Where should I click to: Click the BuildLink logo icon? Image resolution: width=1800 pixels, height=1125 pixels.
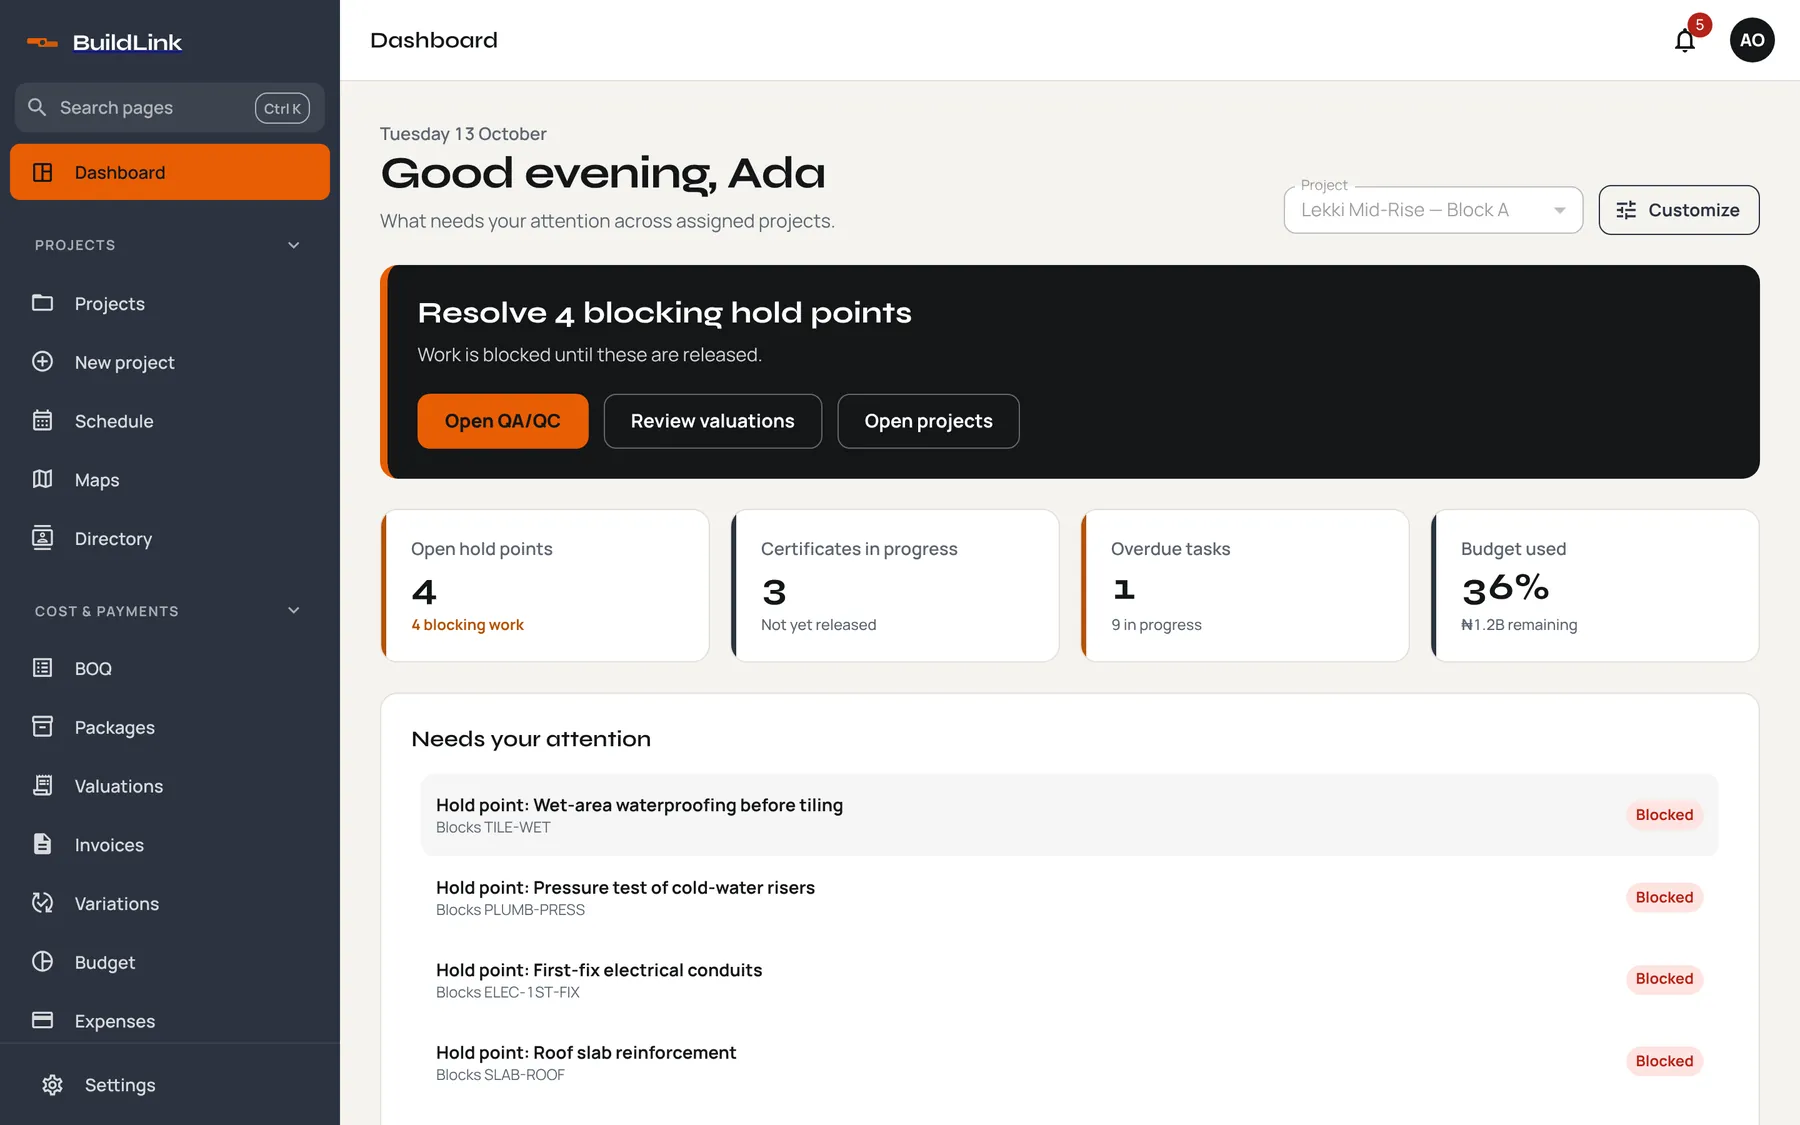coord(42,42)
